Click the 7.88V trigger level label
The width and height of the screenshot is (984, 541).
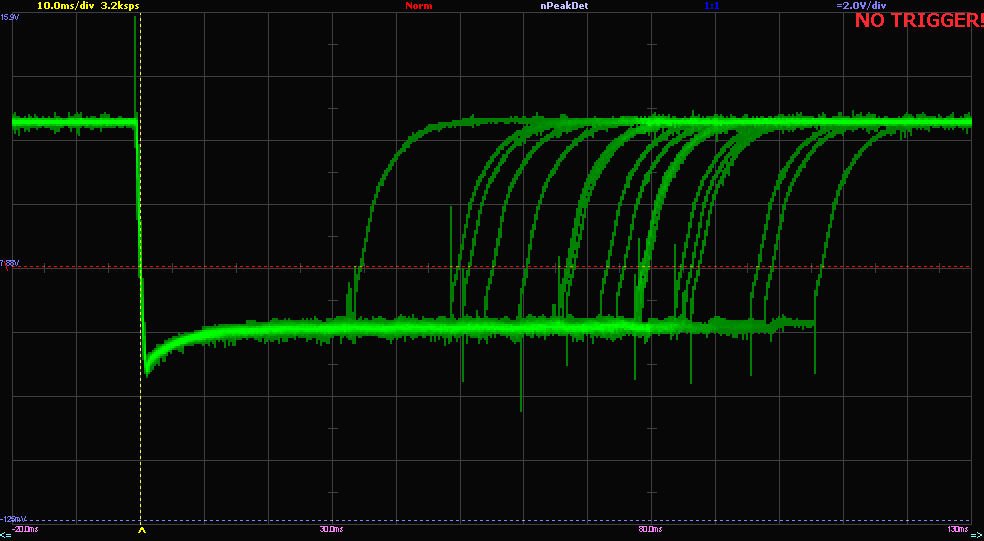pos(10,263)
